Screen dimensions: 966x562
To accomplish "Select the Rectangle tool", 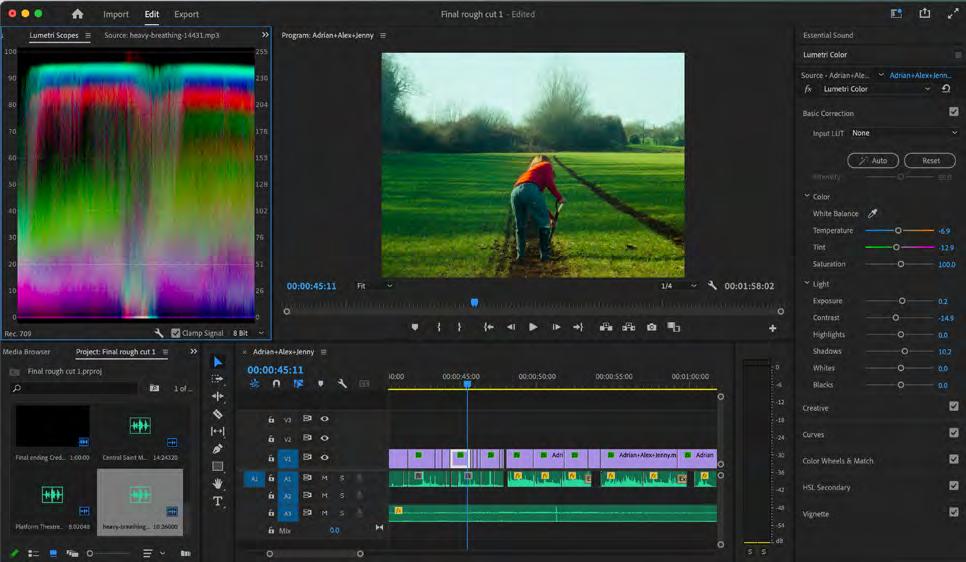I will tap(217, 466).
